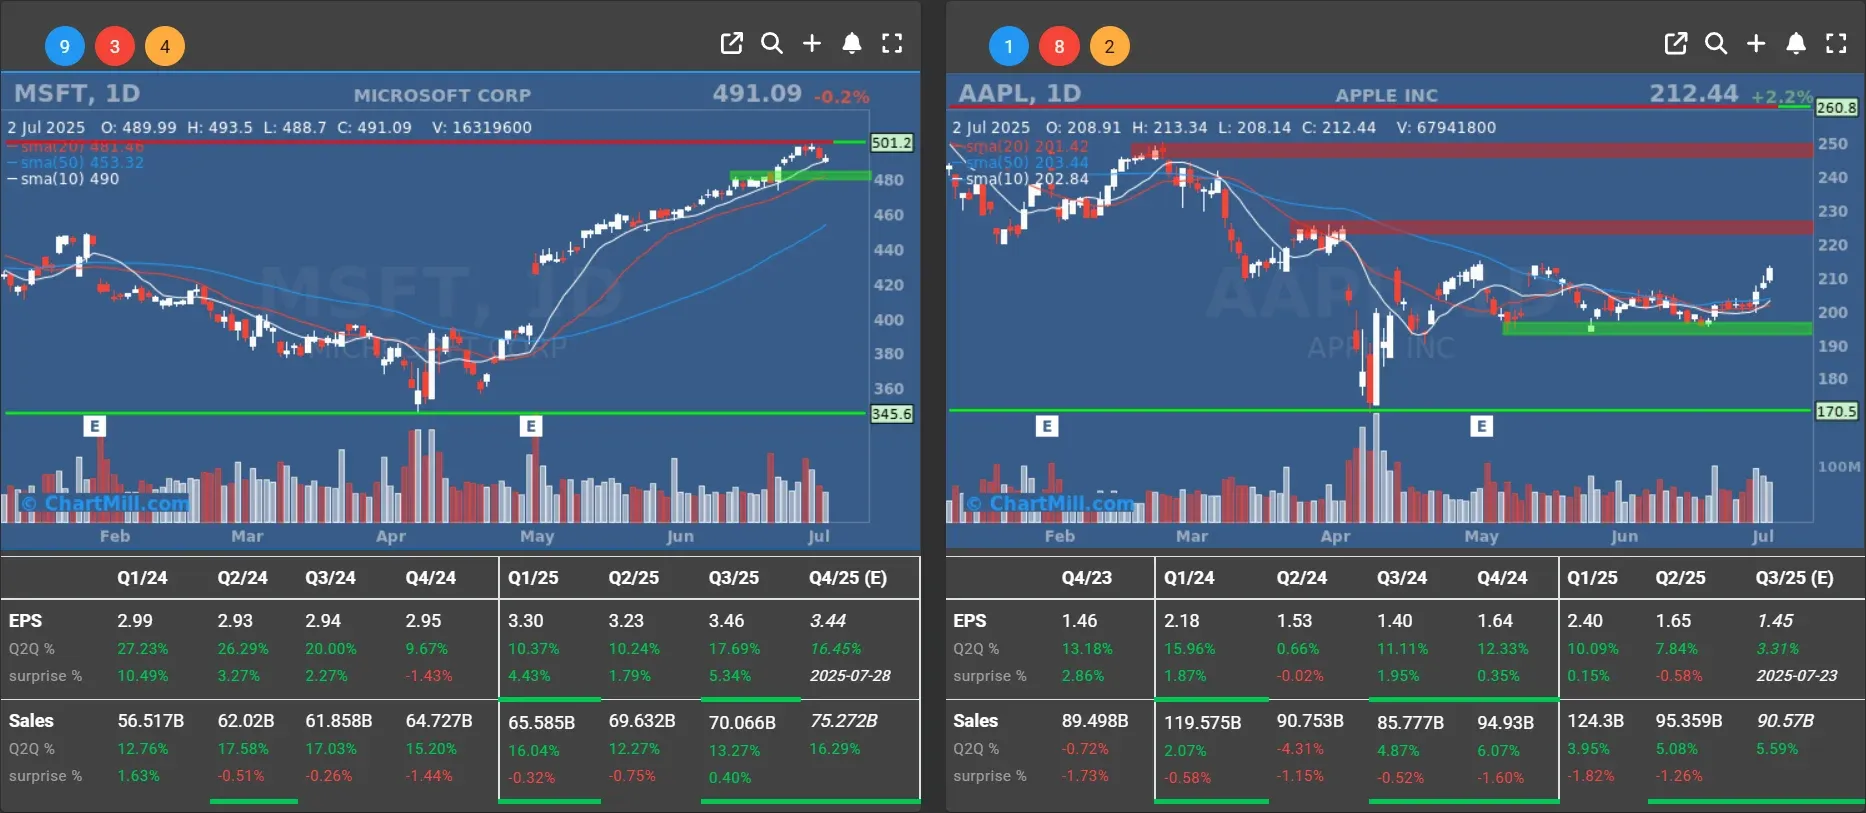
Task: Click the sma(10) 202.84 legend on AAPL
Action: point(1021,179)
